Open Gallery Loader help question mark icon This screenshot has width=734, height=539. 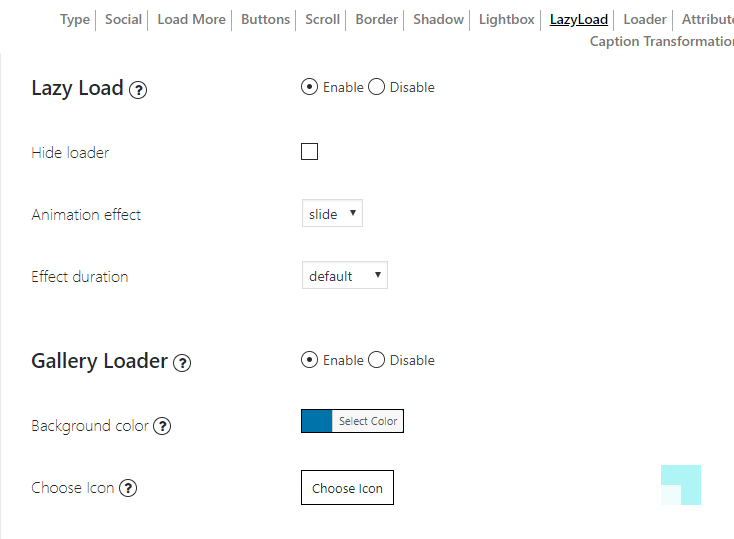[x=182, y=362]
